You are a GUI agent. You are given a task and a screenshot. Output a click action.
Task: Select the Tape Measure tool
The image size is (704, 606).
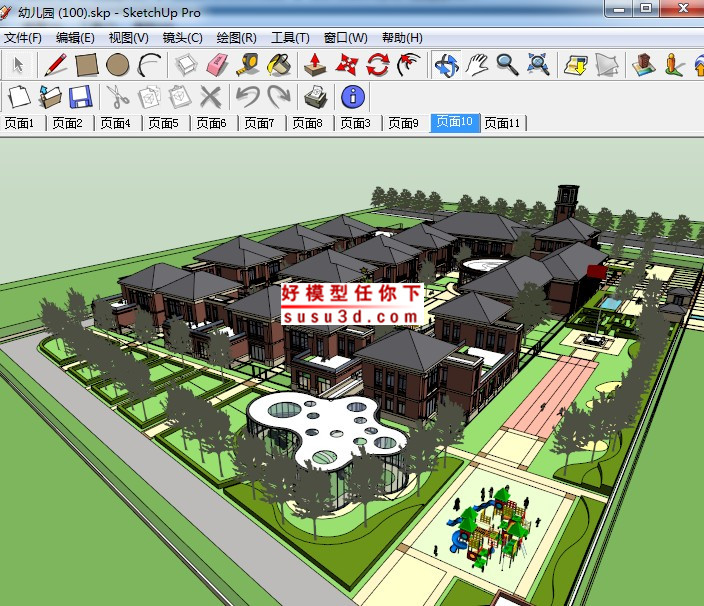pos(248,65)
